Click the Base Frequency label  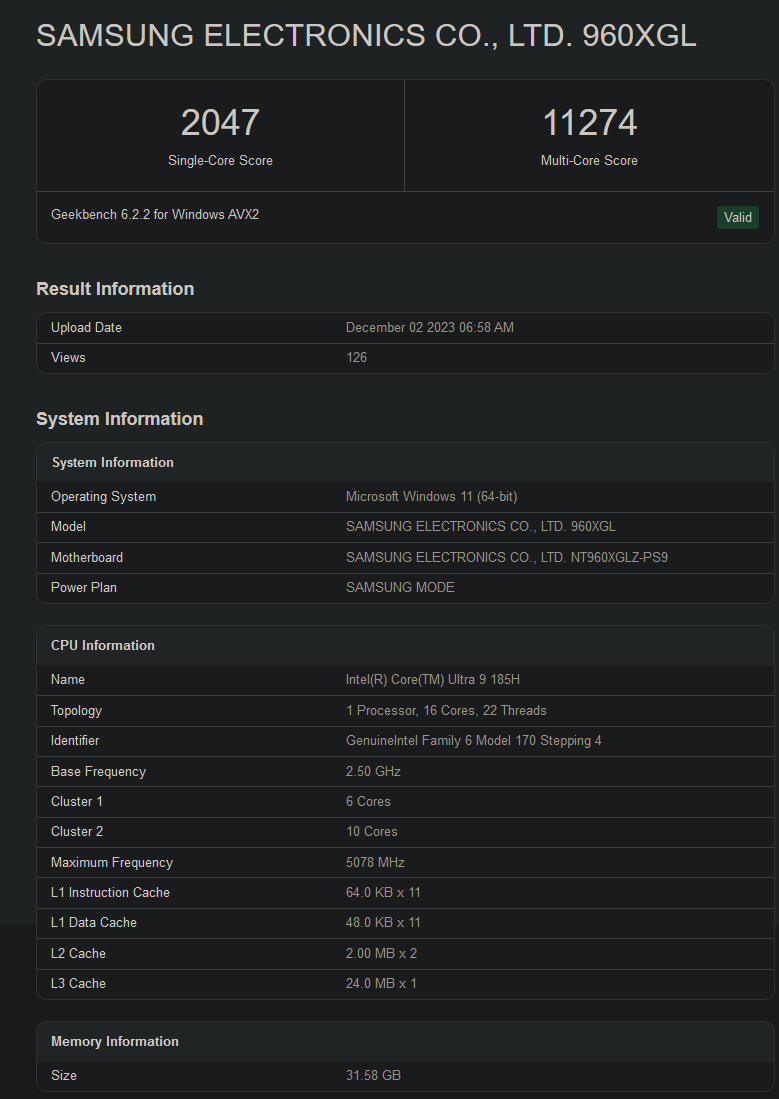(x=98, y=771)
